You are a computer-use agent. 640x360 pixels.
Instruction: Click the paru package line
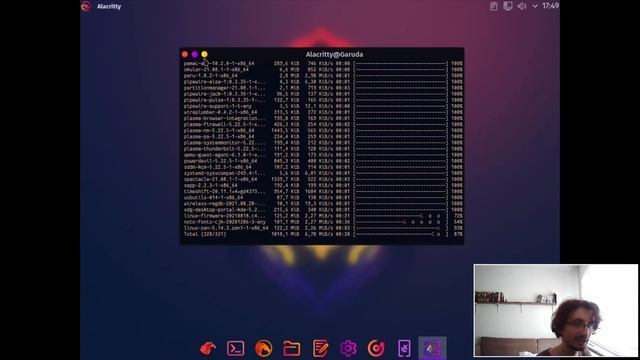323,76
